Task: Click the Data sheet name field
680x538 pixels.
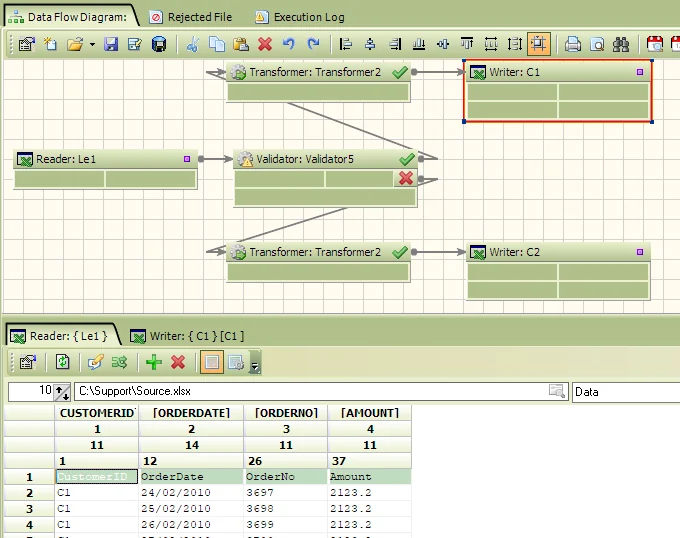Action: (626, 391)
